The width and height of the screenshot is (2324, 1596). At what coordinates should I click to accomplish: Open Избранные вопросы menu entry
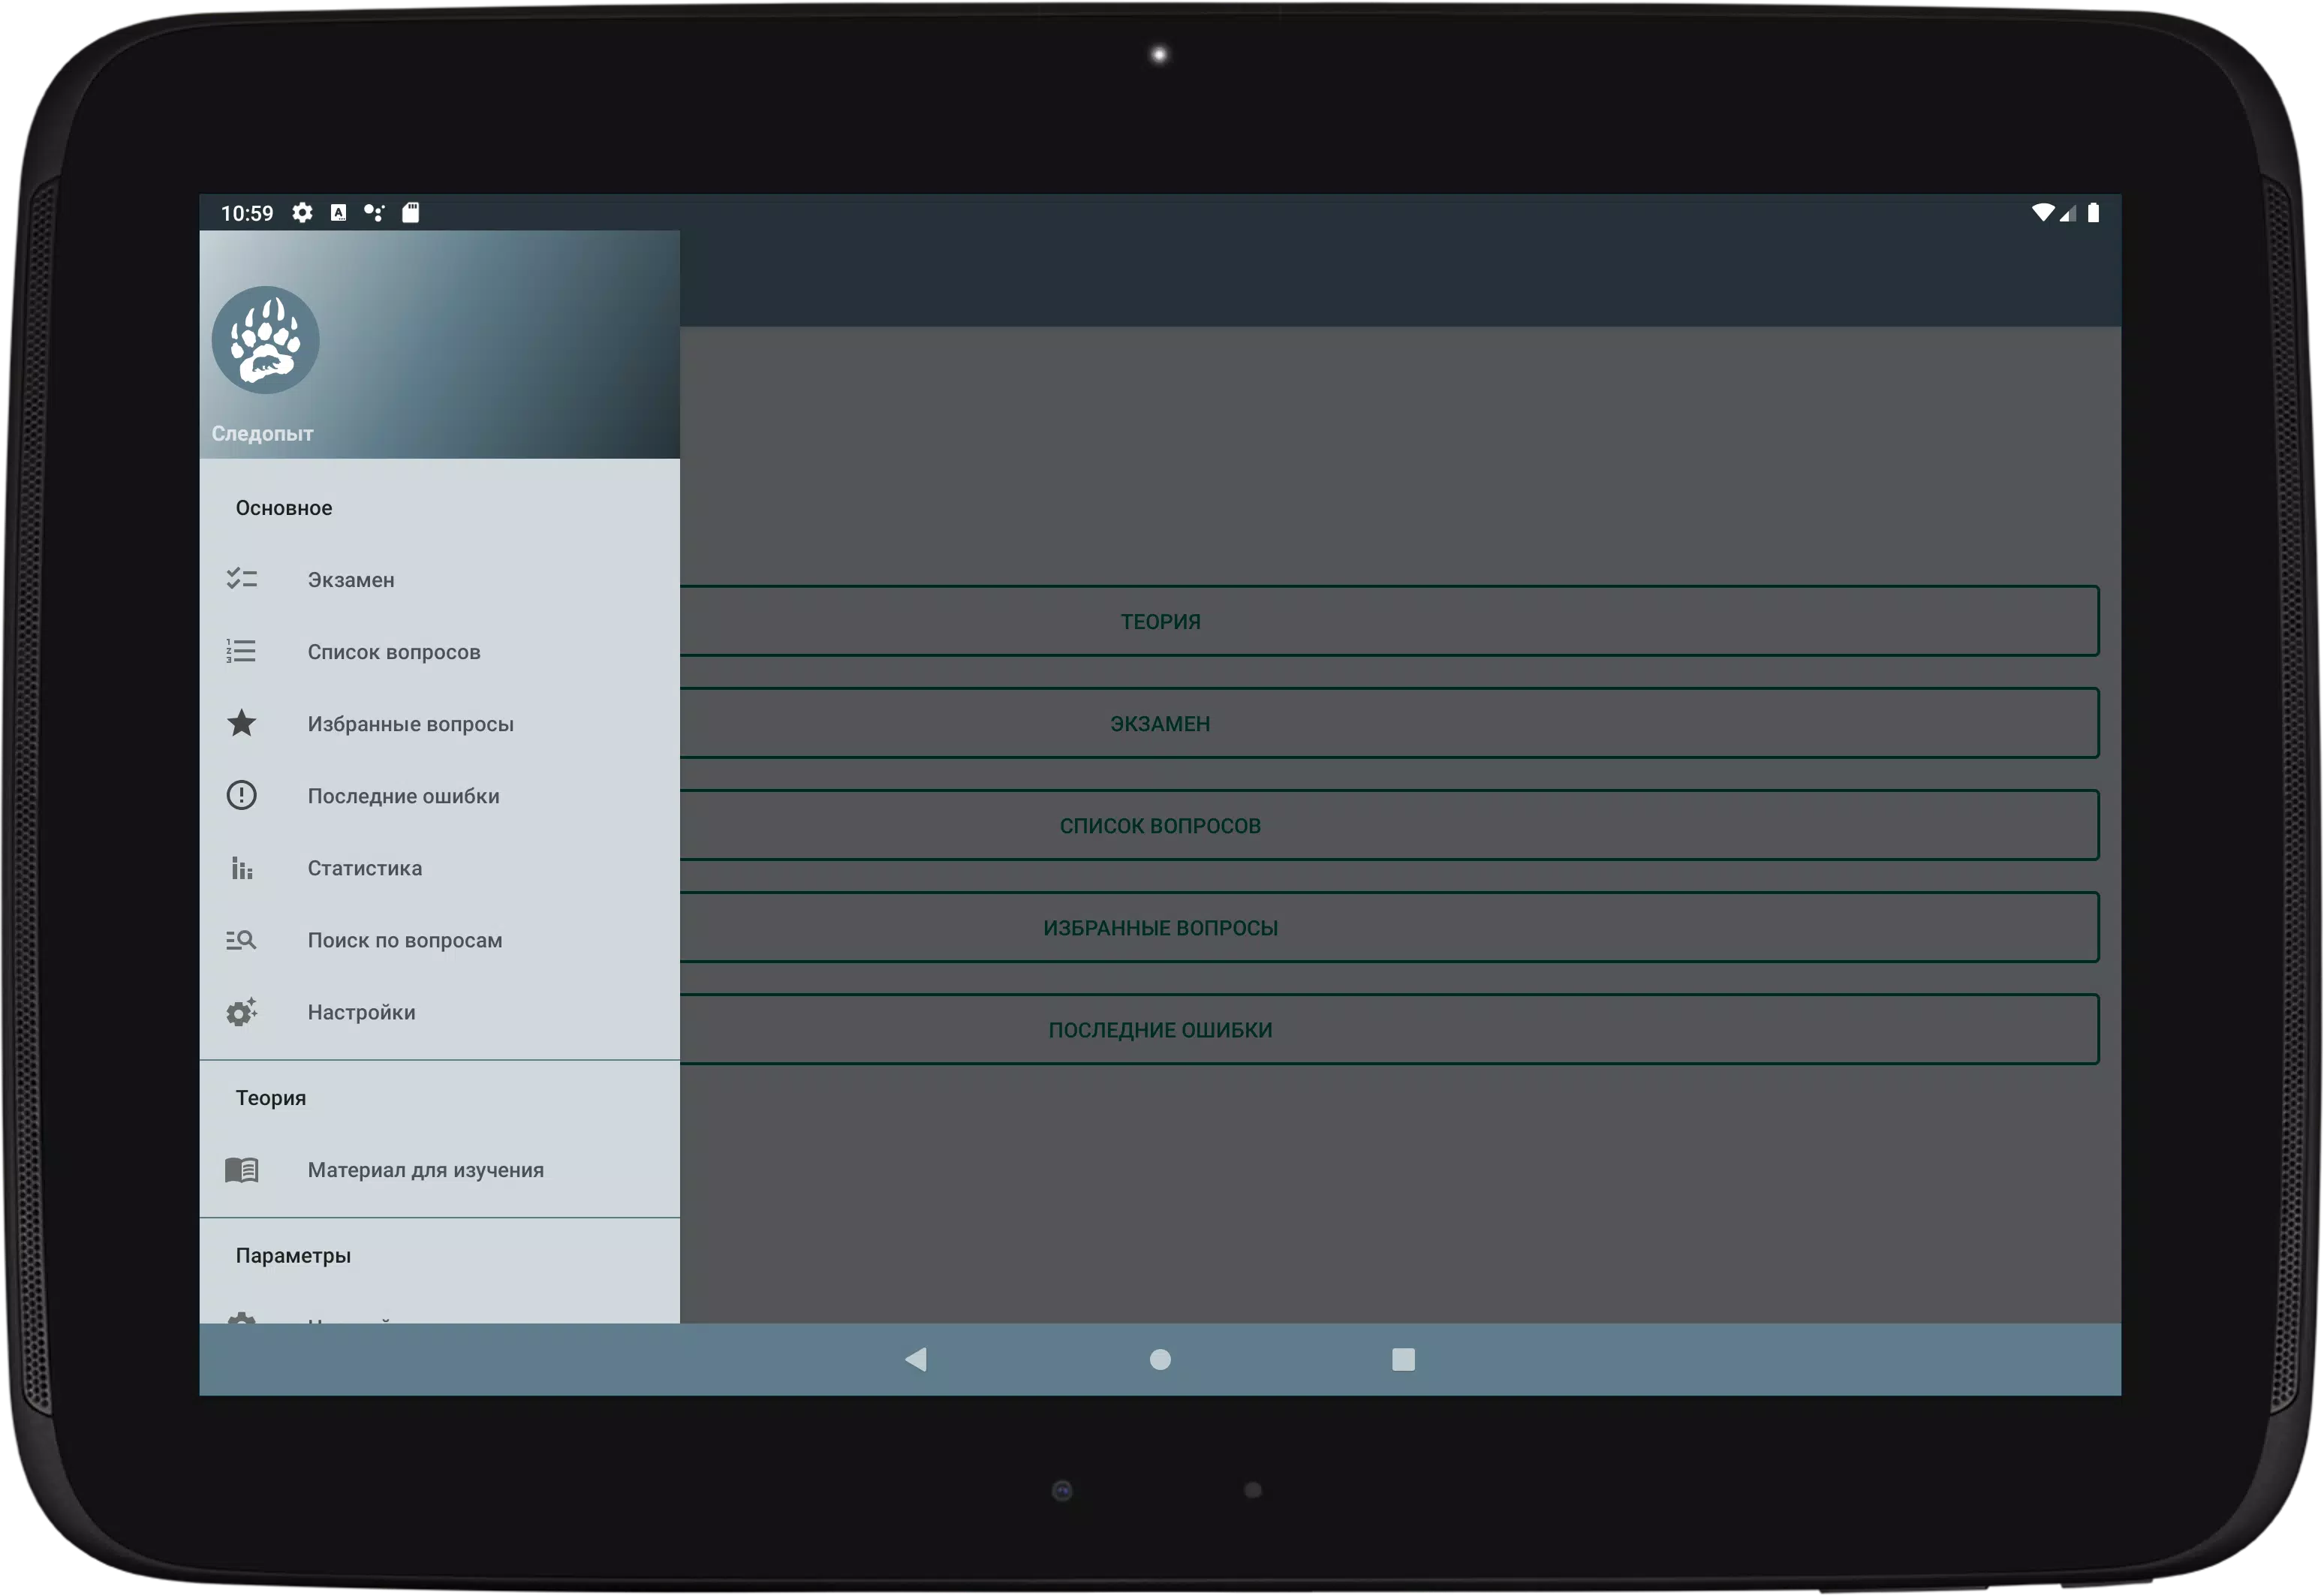coord(440,724)
